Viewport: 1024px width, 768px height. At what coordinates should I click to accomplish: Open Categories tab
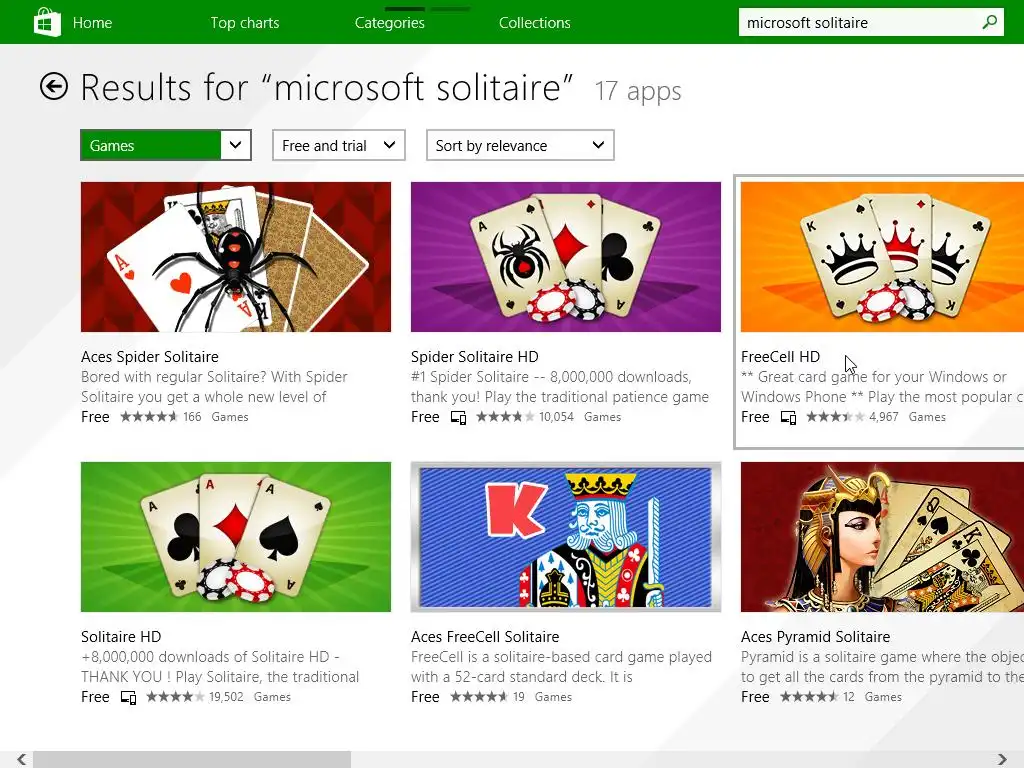(x=389, y=23)
